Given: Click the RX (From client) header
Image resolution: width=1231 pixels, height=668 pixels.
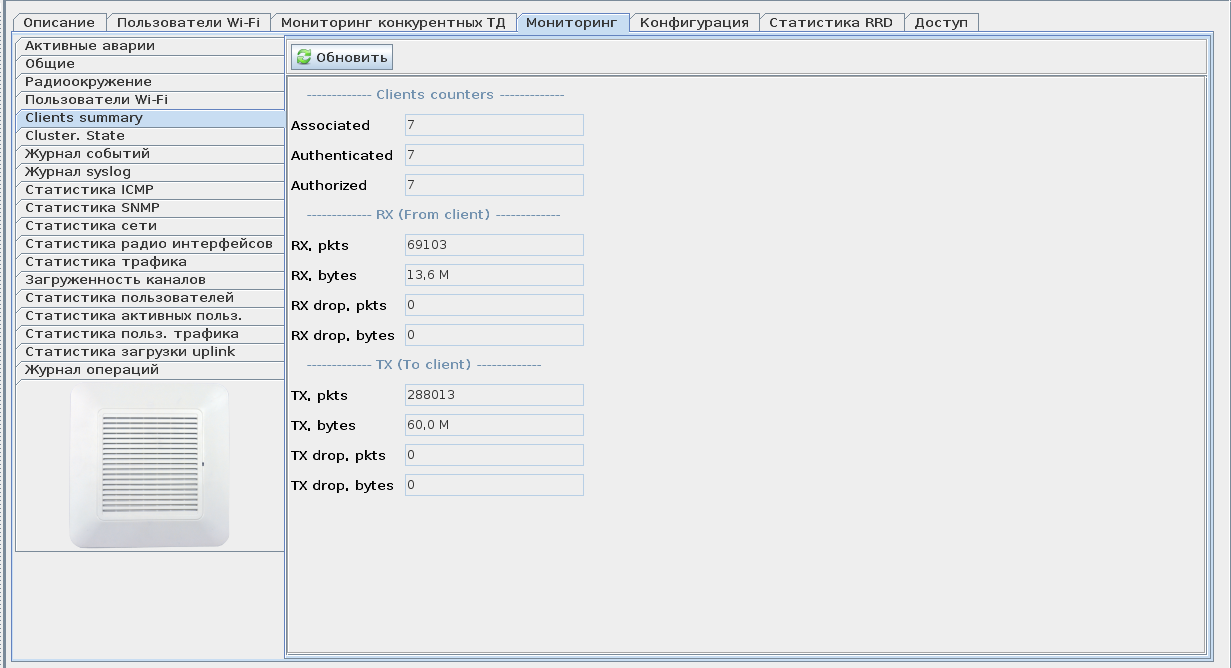Looking at the screenshot, I should [x=433, y=215].
